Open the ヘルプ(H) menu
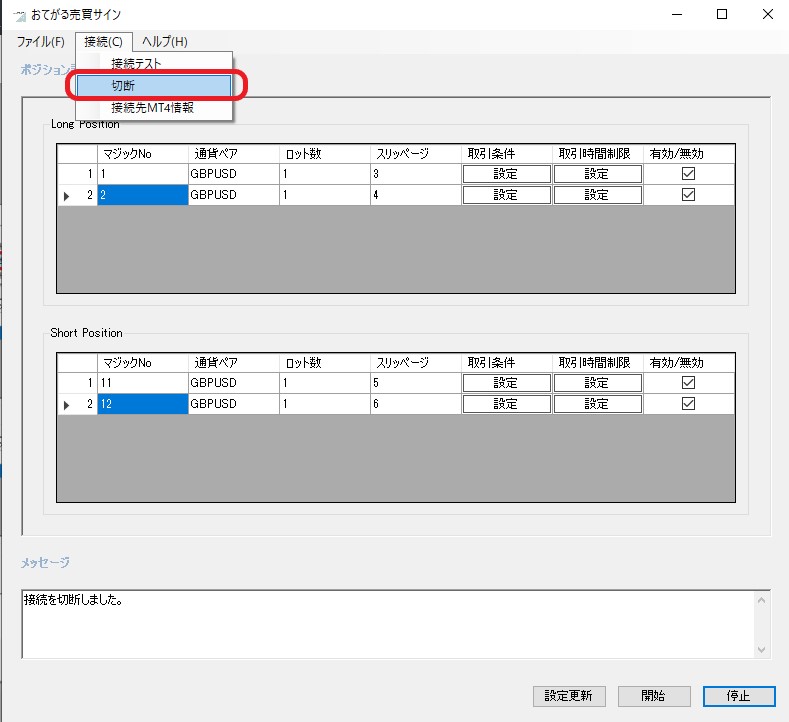The height and width of the screenshot is (722, 789). point(164,41)
